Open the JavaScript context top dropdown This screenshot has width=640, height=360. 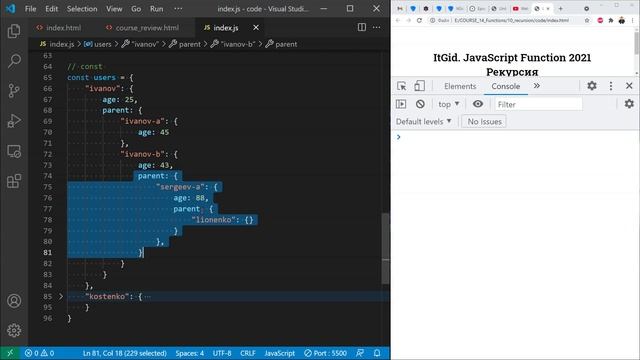click(449, 104)
